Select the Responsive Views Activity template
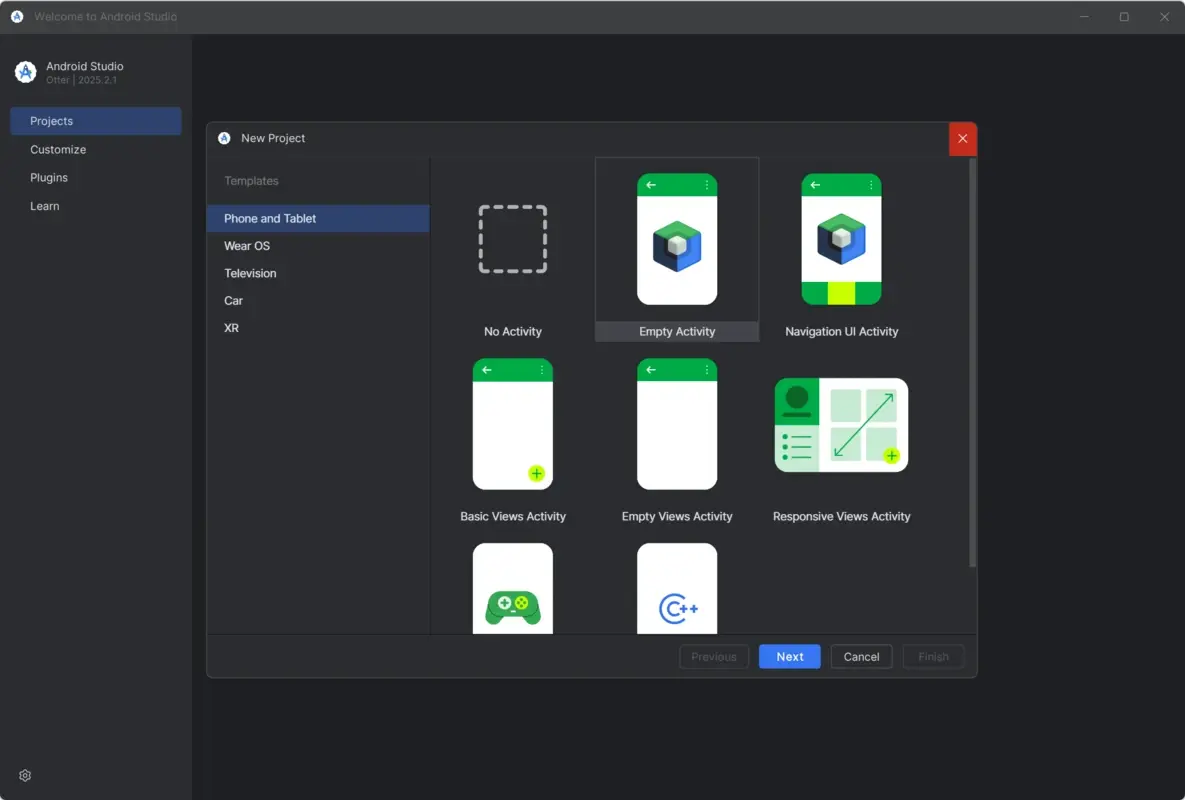The height and width of the screenshot is (800, 1185). pyautogui.click(x=841, y=424)
